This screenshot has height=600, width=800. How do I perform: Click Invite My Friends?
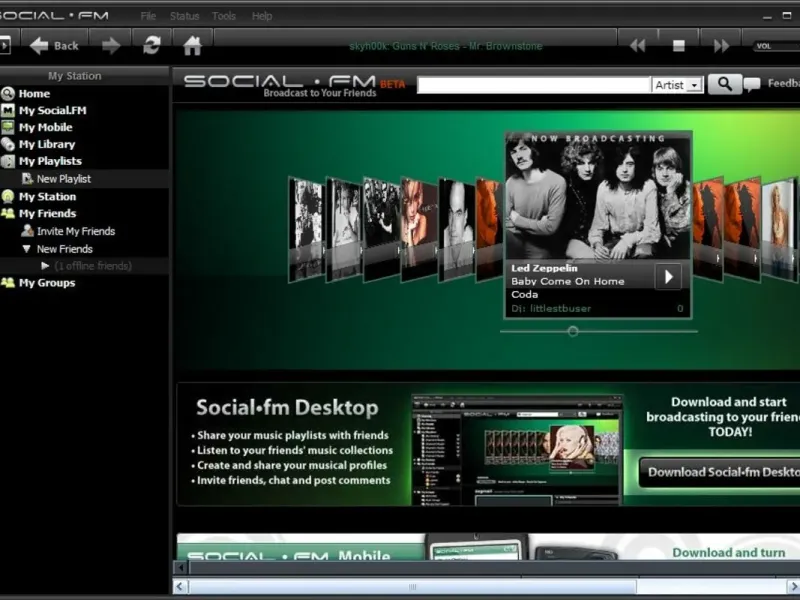click(x=75, y=231)
